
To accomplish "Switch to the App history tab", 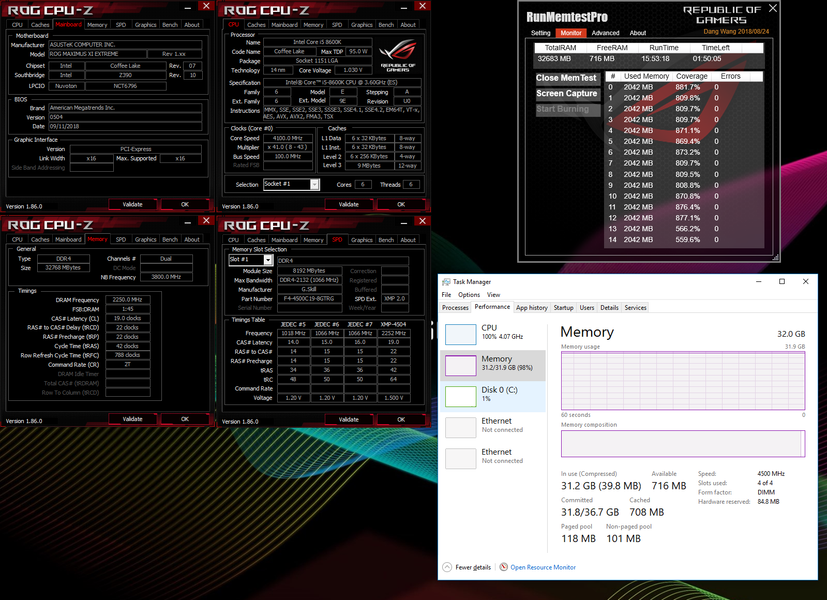I will coord(532,307).
